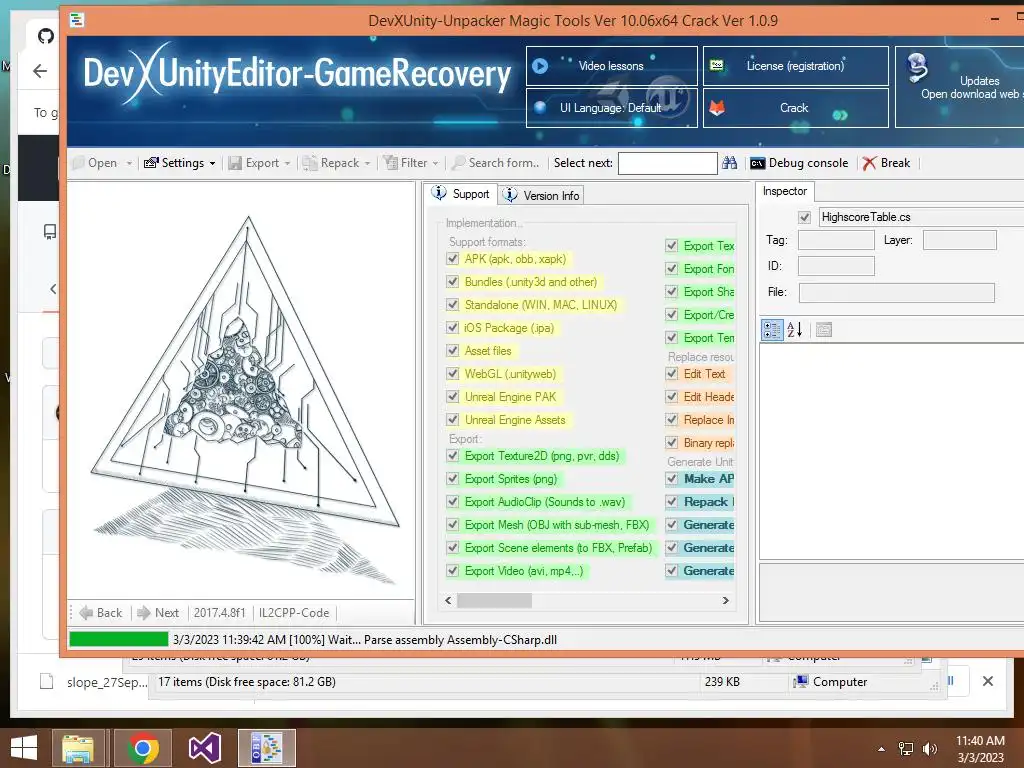Click the Crack button

795,108
